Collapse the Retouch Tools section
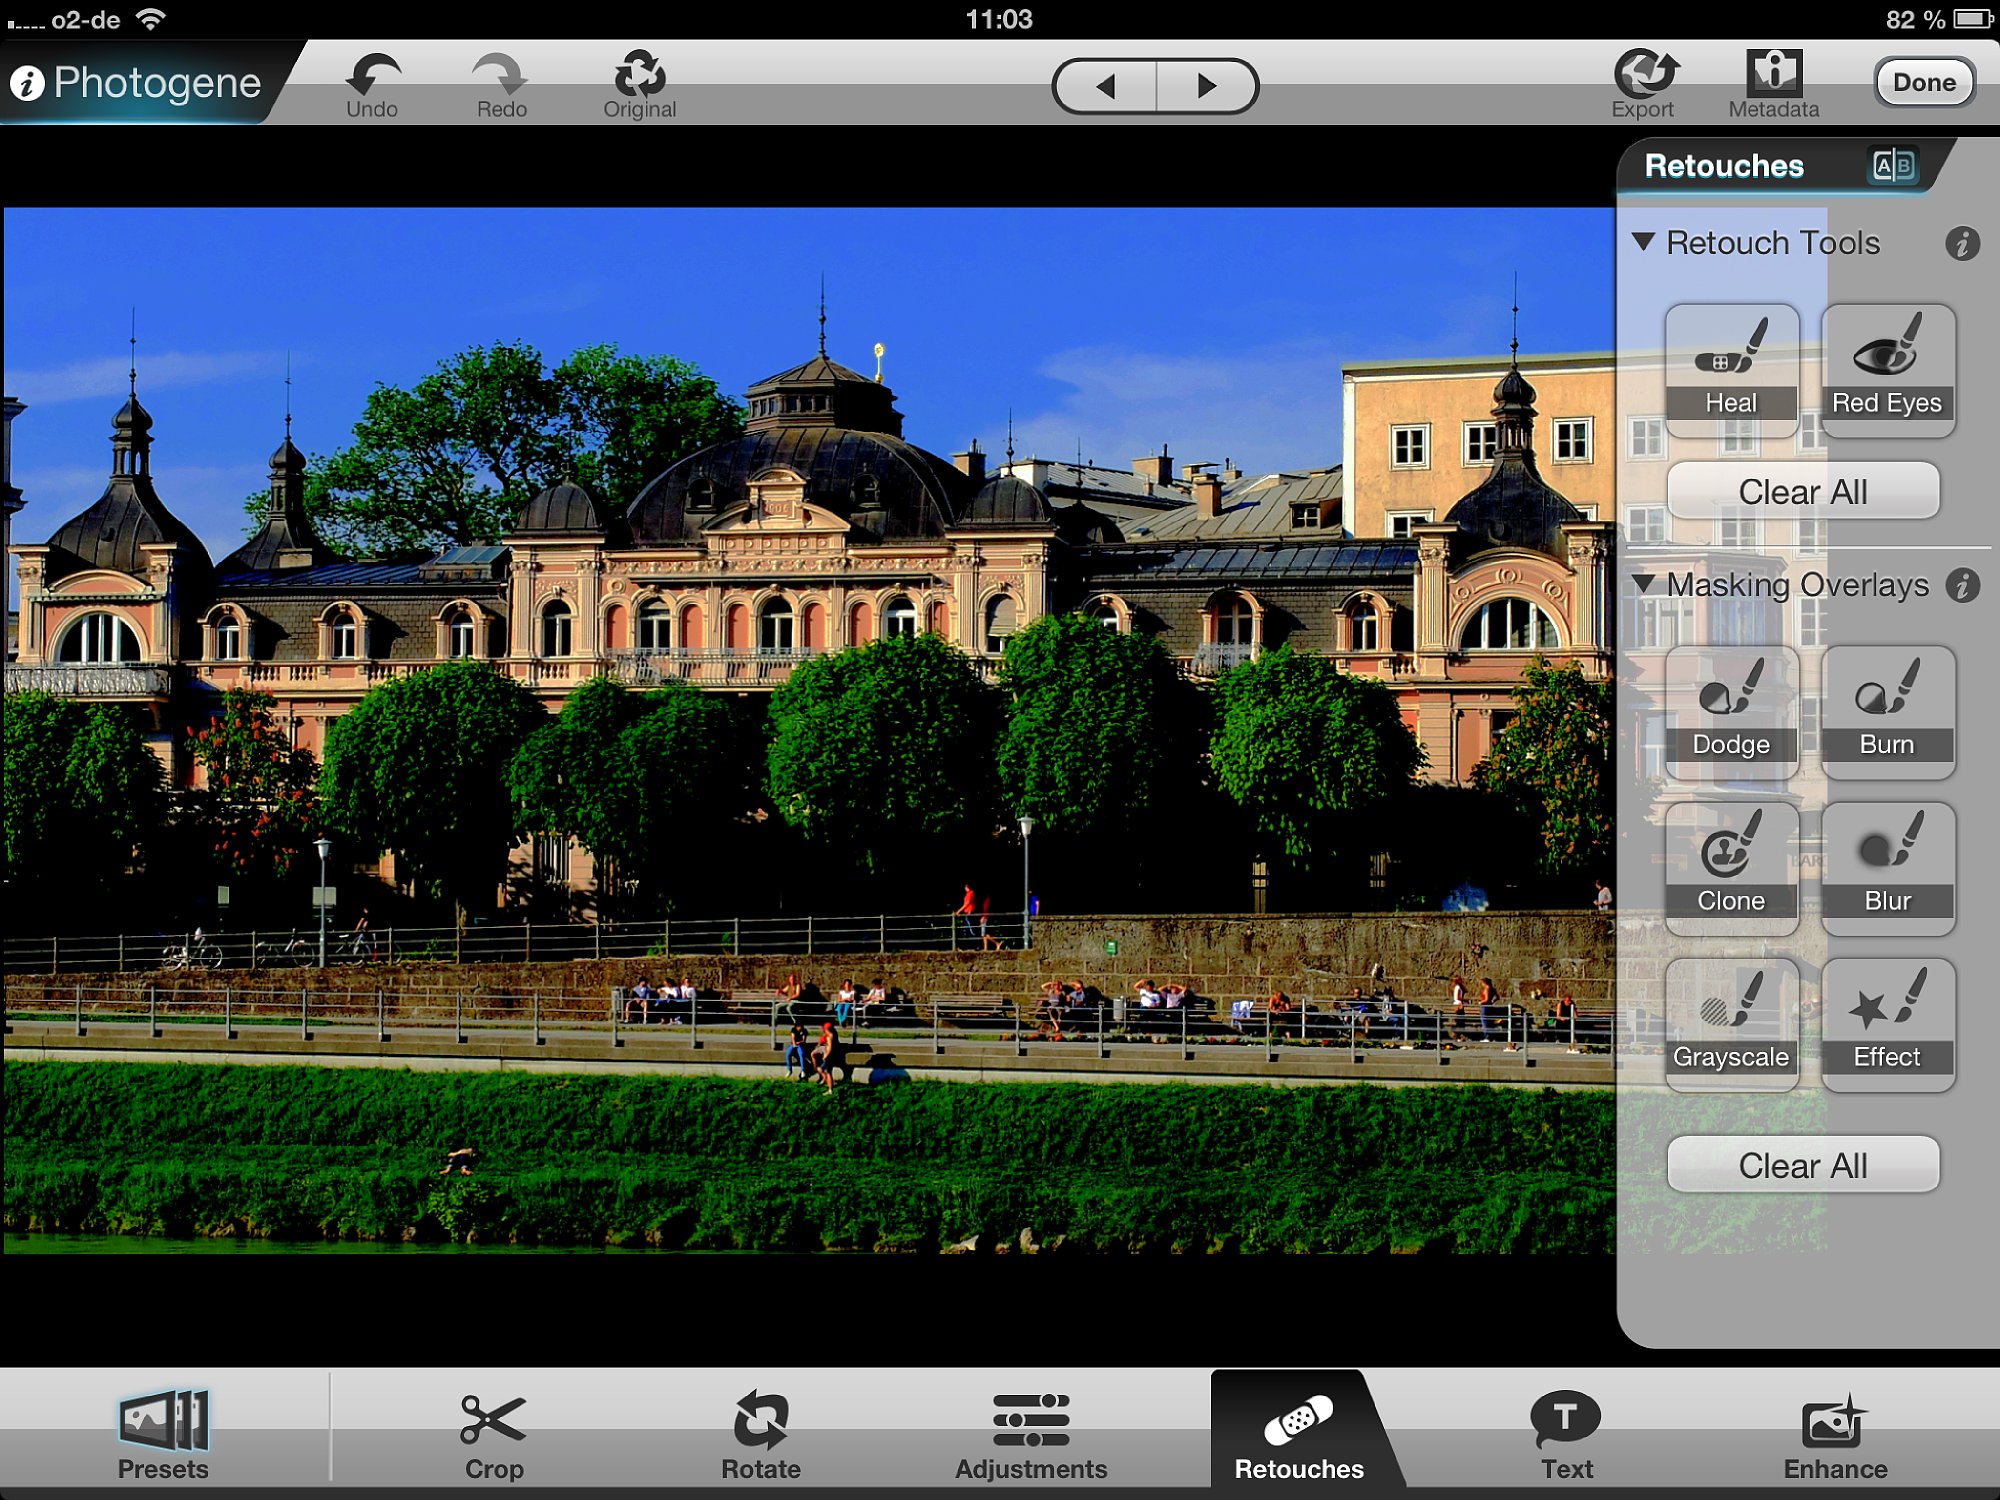This screenshot has height=1500, width=2000. coord(1643,242)
